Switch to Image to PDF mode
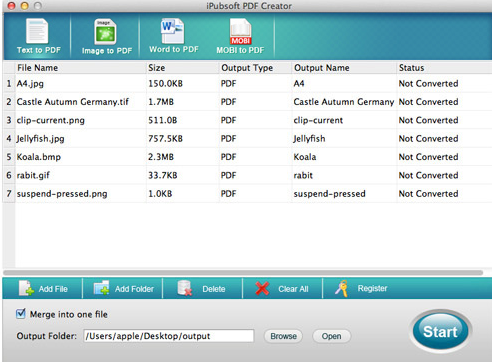The width and height of the screenshot is (492, 362). (x=105, y=32)
